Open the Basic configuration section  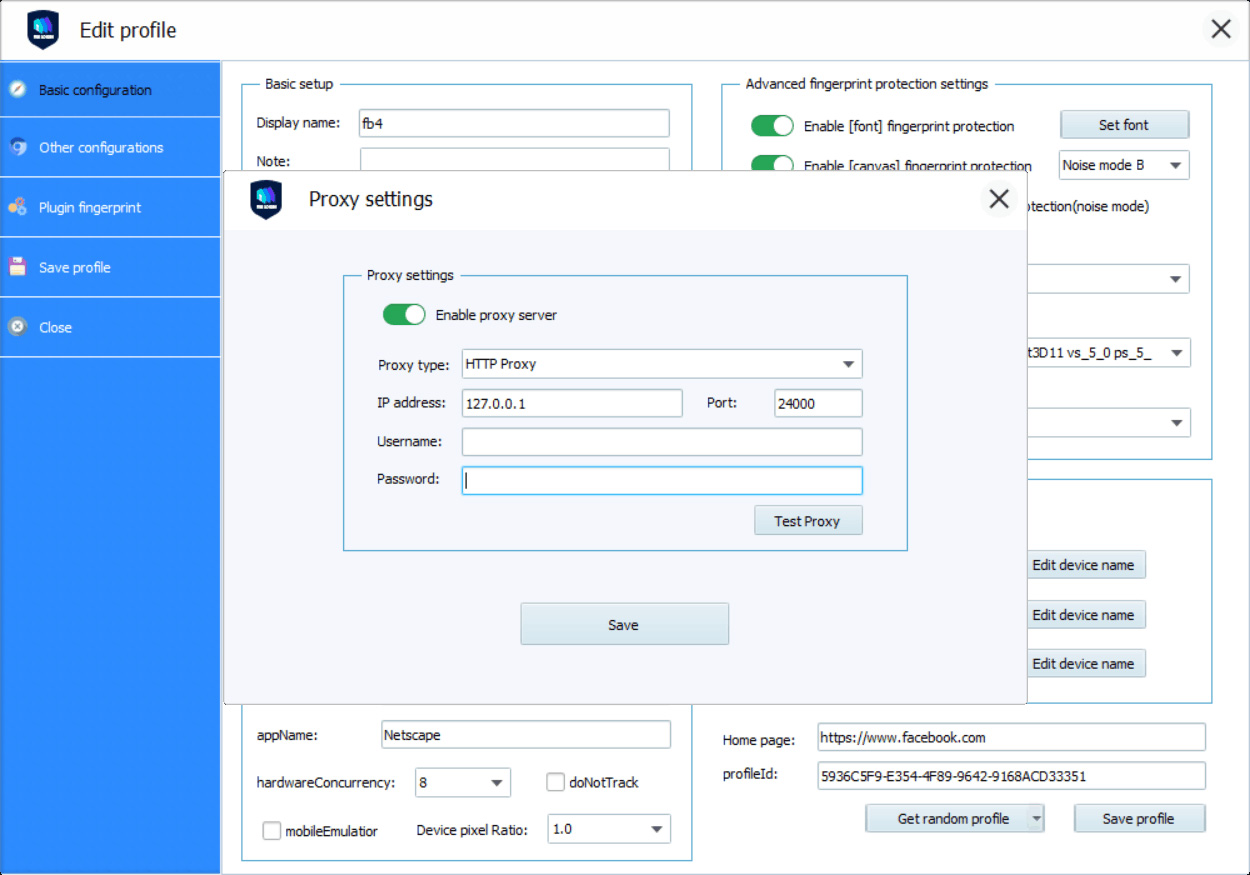click(x=110, y=89)
